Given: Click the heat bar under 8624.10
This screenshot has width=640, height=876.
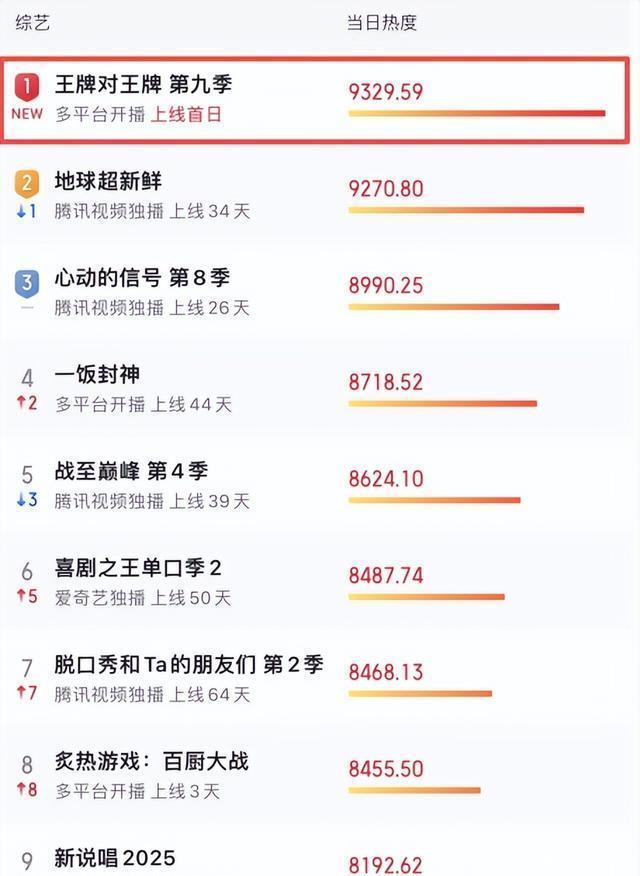Looking at the screenshot, I should (x=434, y=500).
